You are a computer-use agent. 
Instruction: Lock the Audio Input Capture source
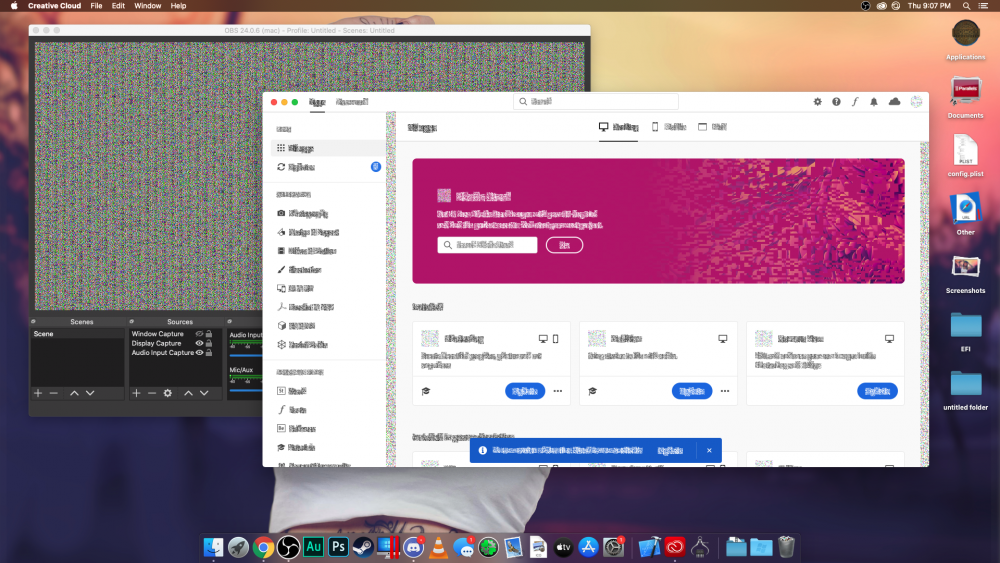coord(209,353)
